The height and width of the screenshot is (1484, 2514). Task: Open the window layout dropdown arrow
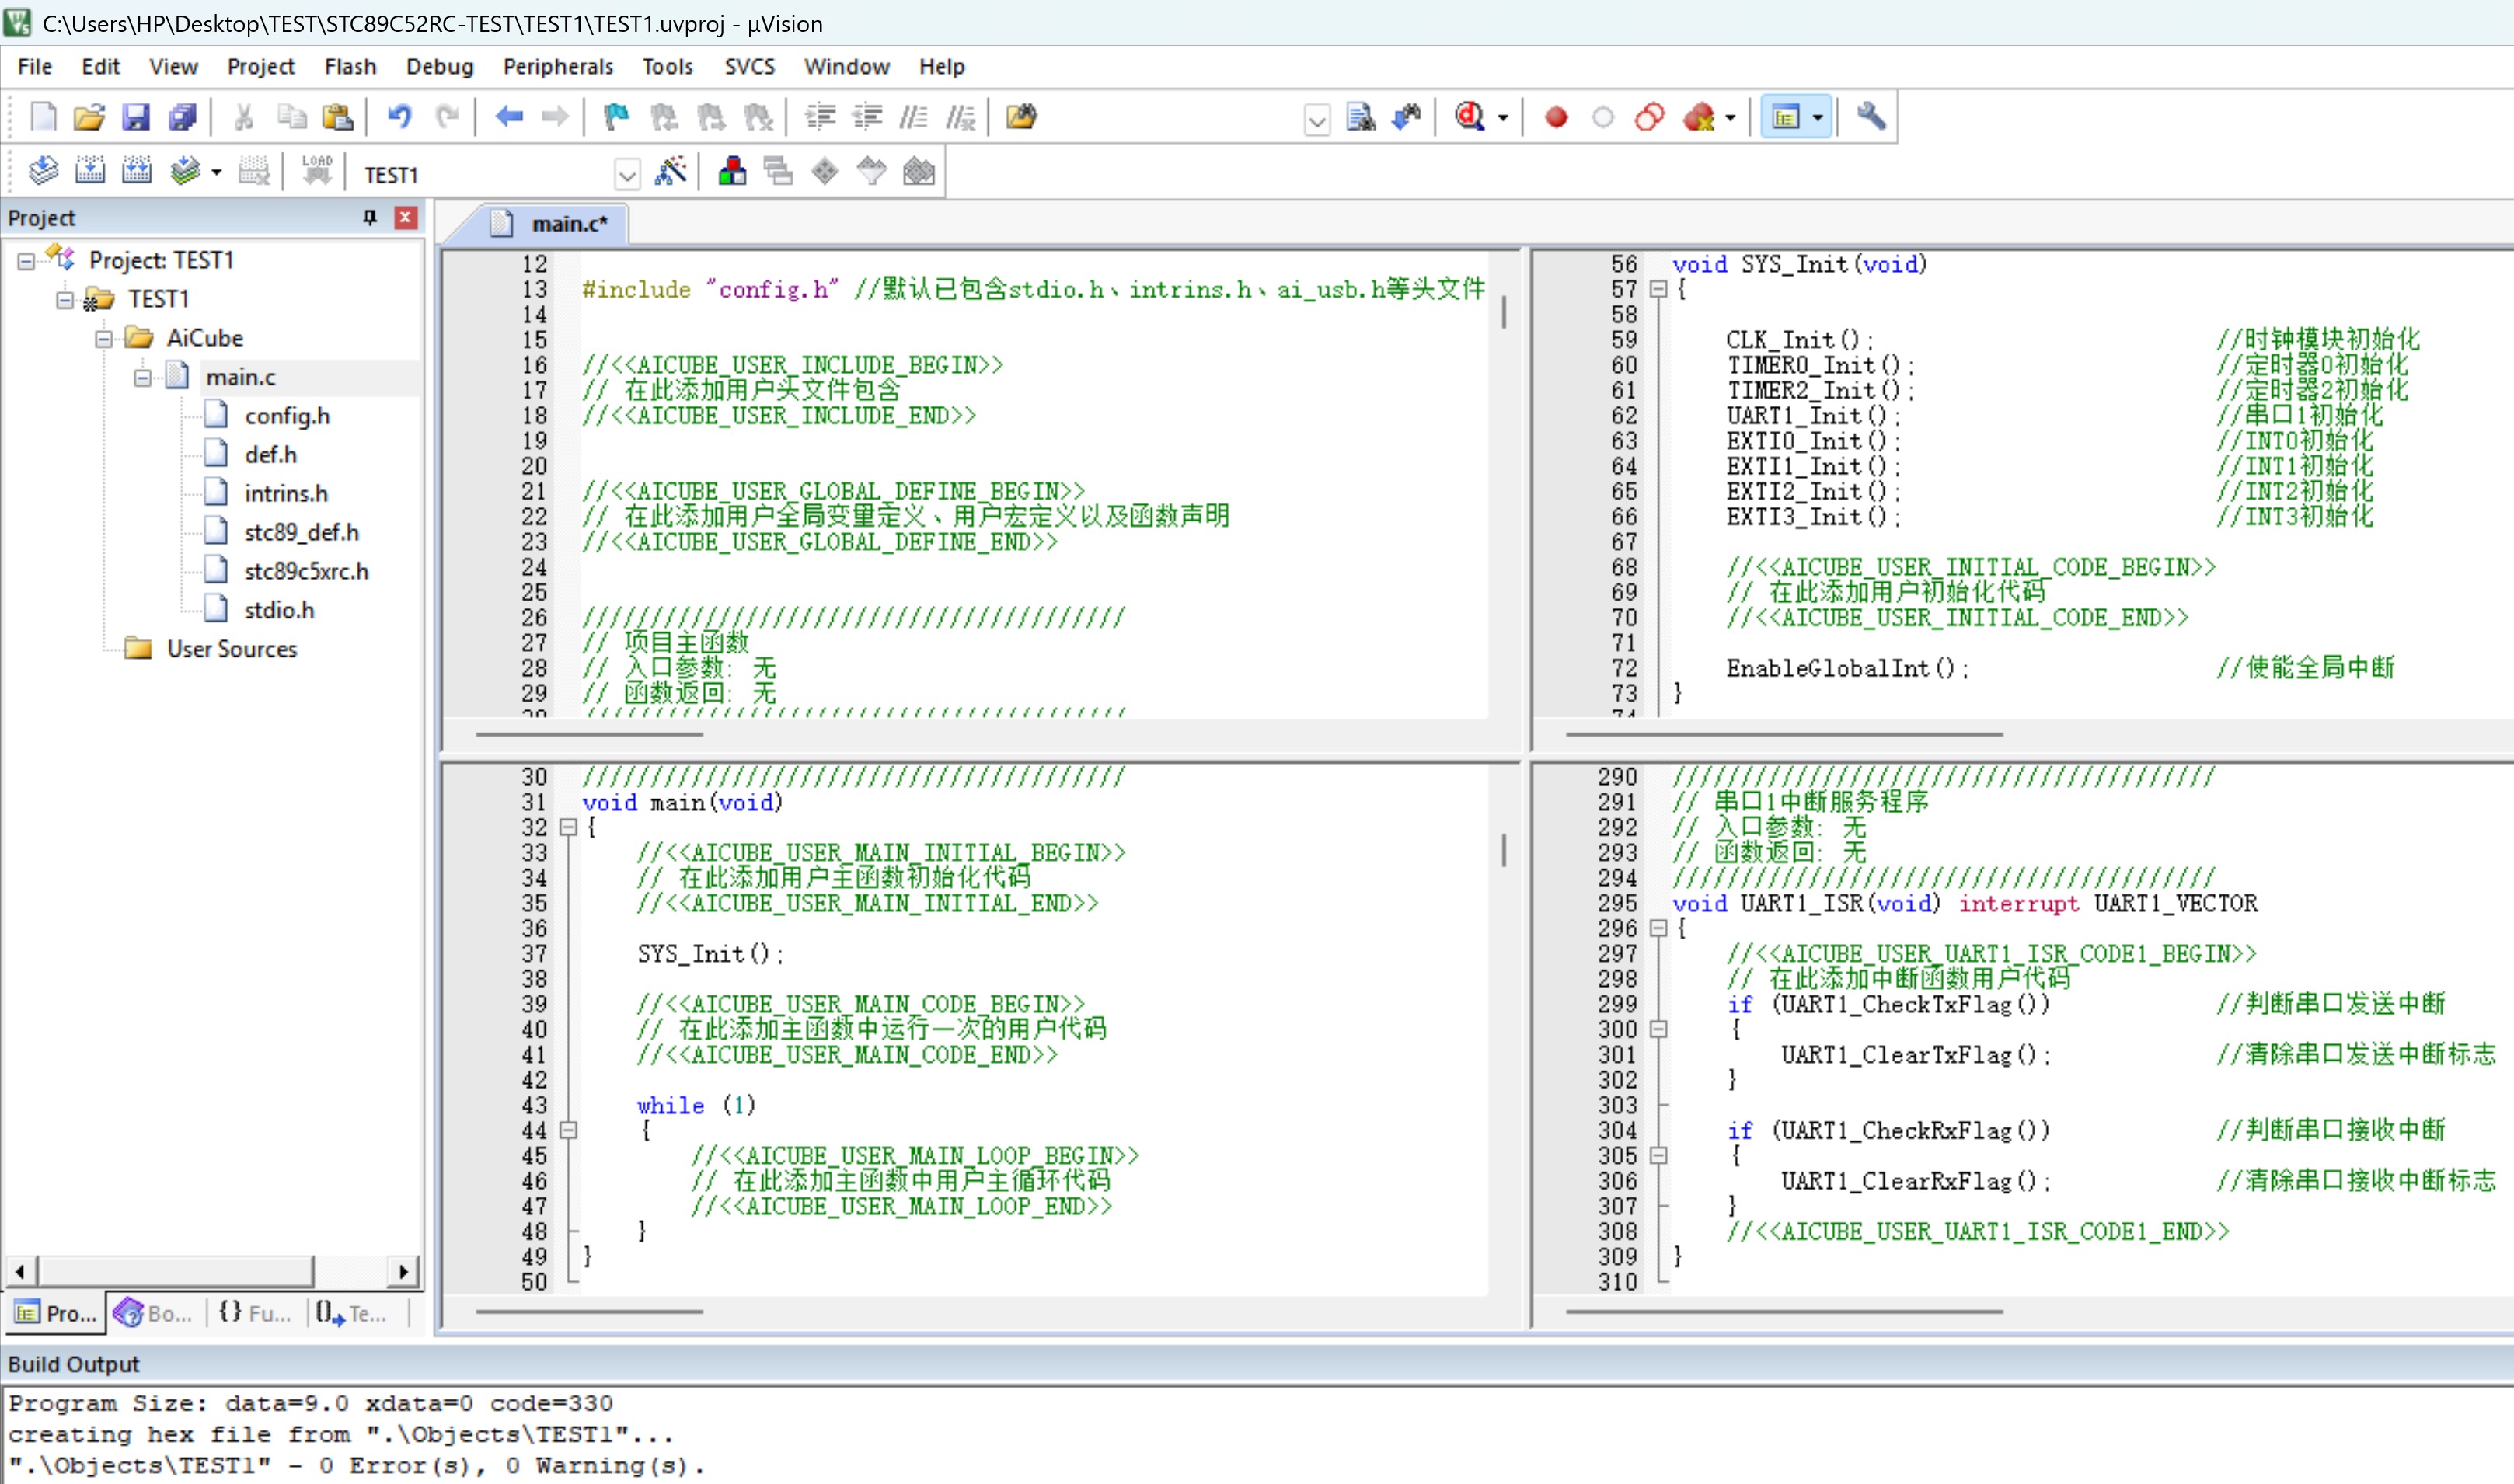pos(1818,118)
